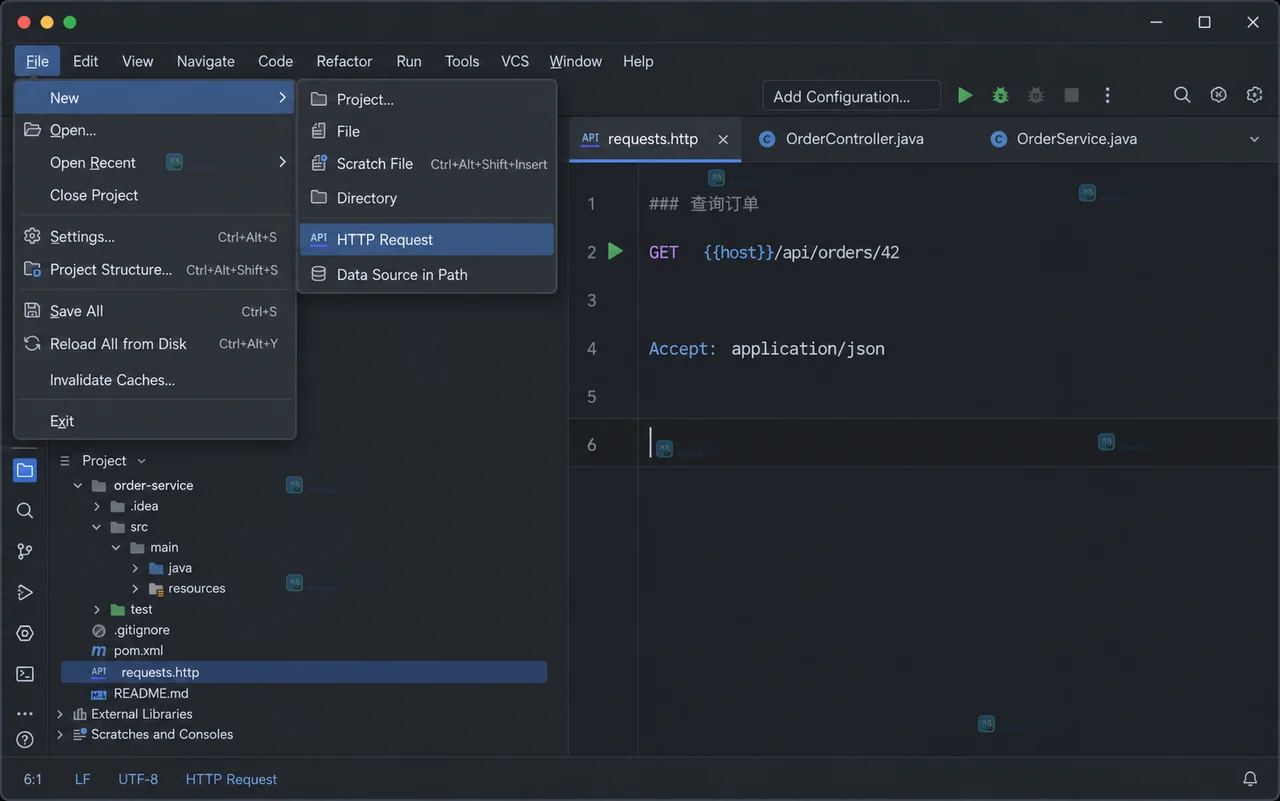The image size is (1280, 801).
Task: Collapse the src folder arrow
Action: tap(97, 527)
